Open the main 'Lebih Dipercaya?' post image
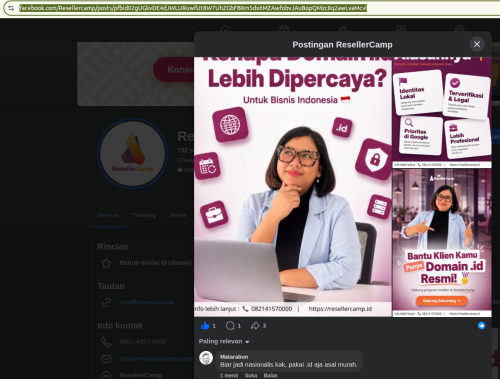This screenshot has width=500, height=379. coord(293,187)
